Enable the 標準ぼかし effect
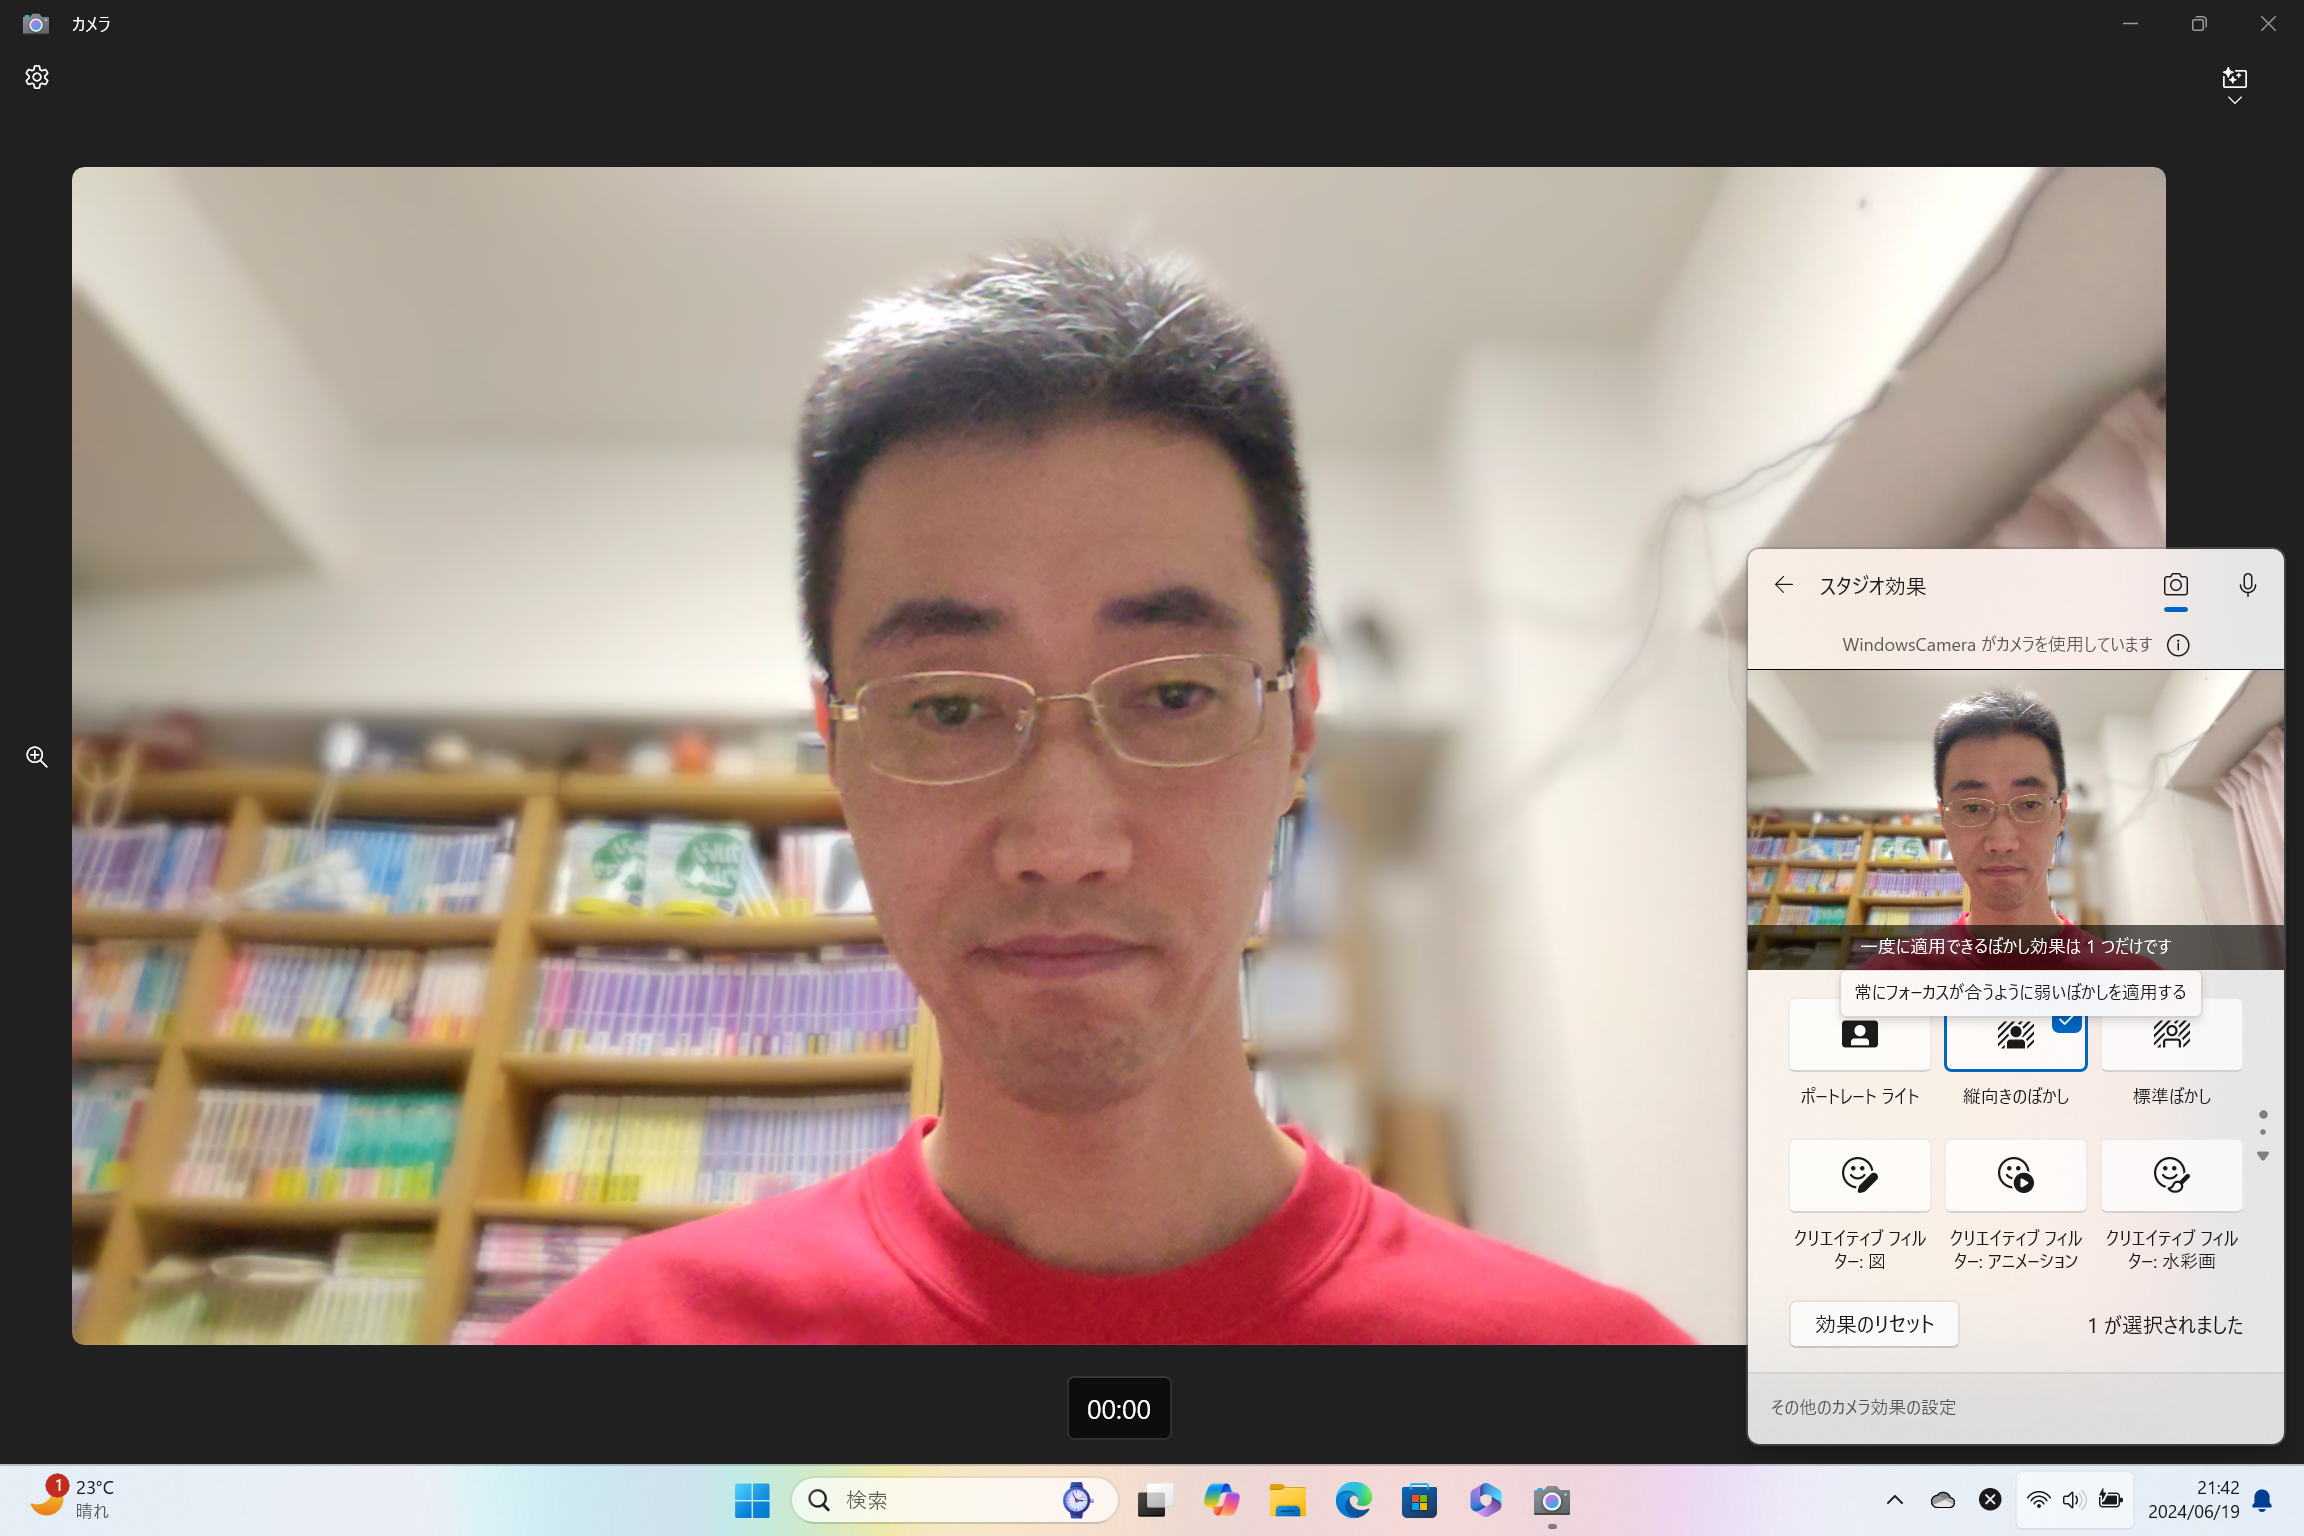The width and height of the screenshot is (2304, 1536). click(x=2171, y=1040)
